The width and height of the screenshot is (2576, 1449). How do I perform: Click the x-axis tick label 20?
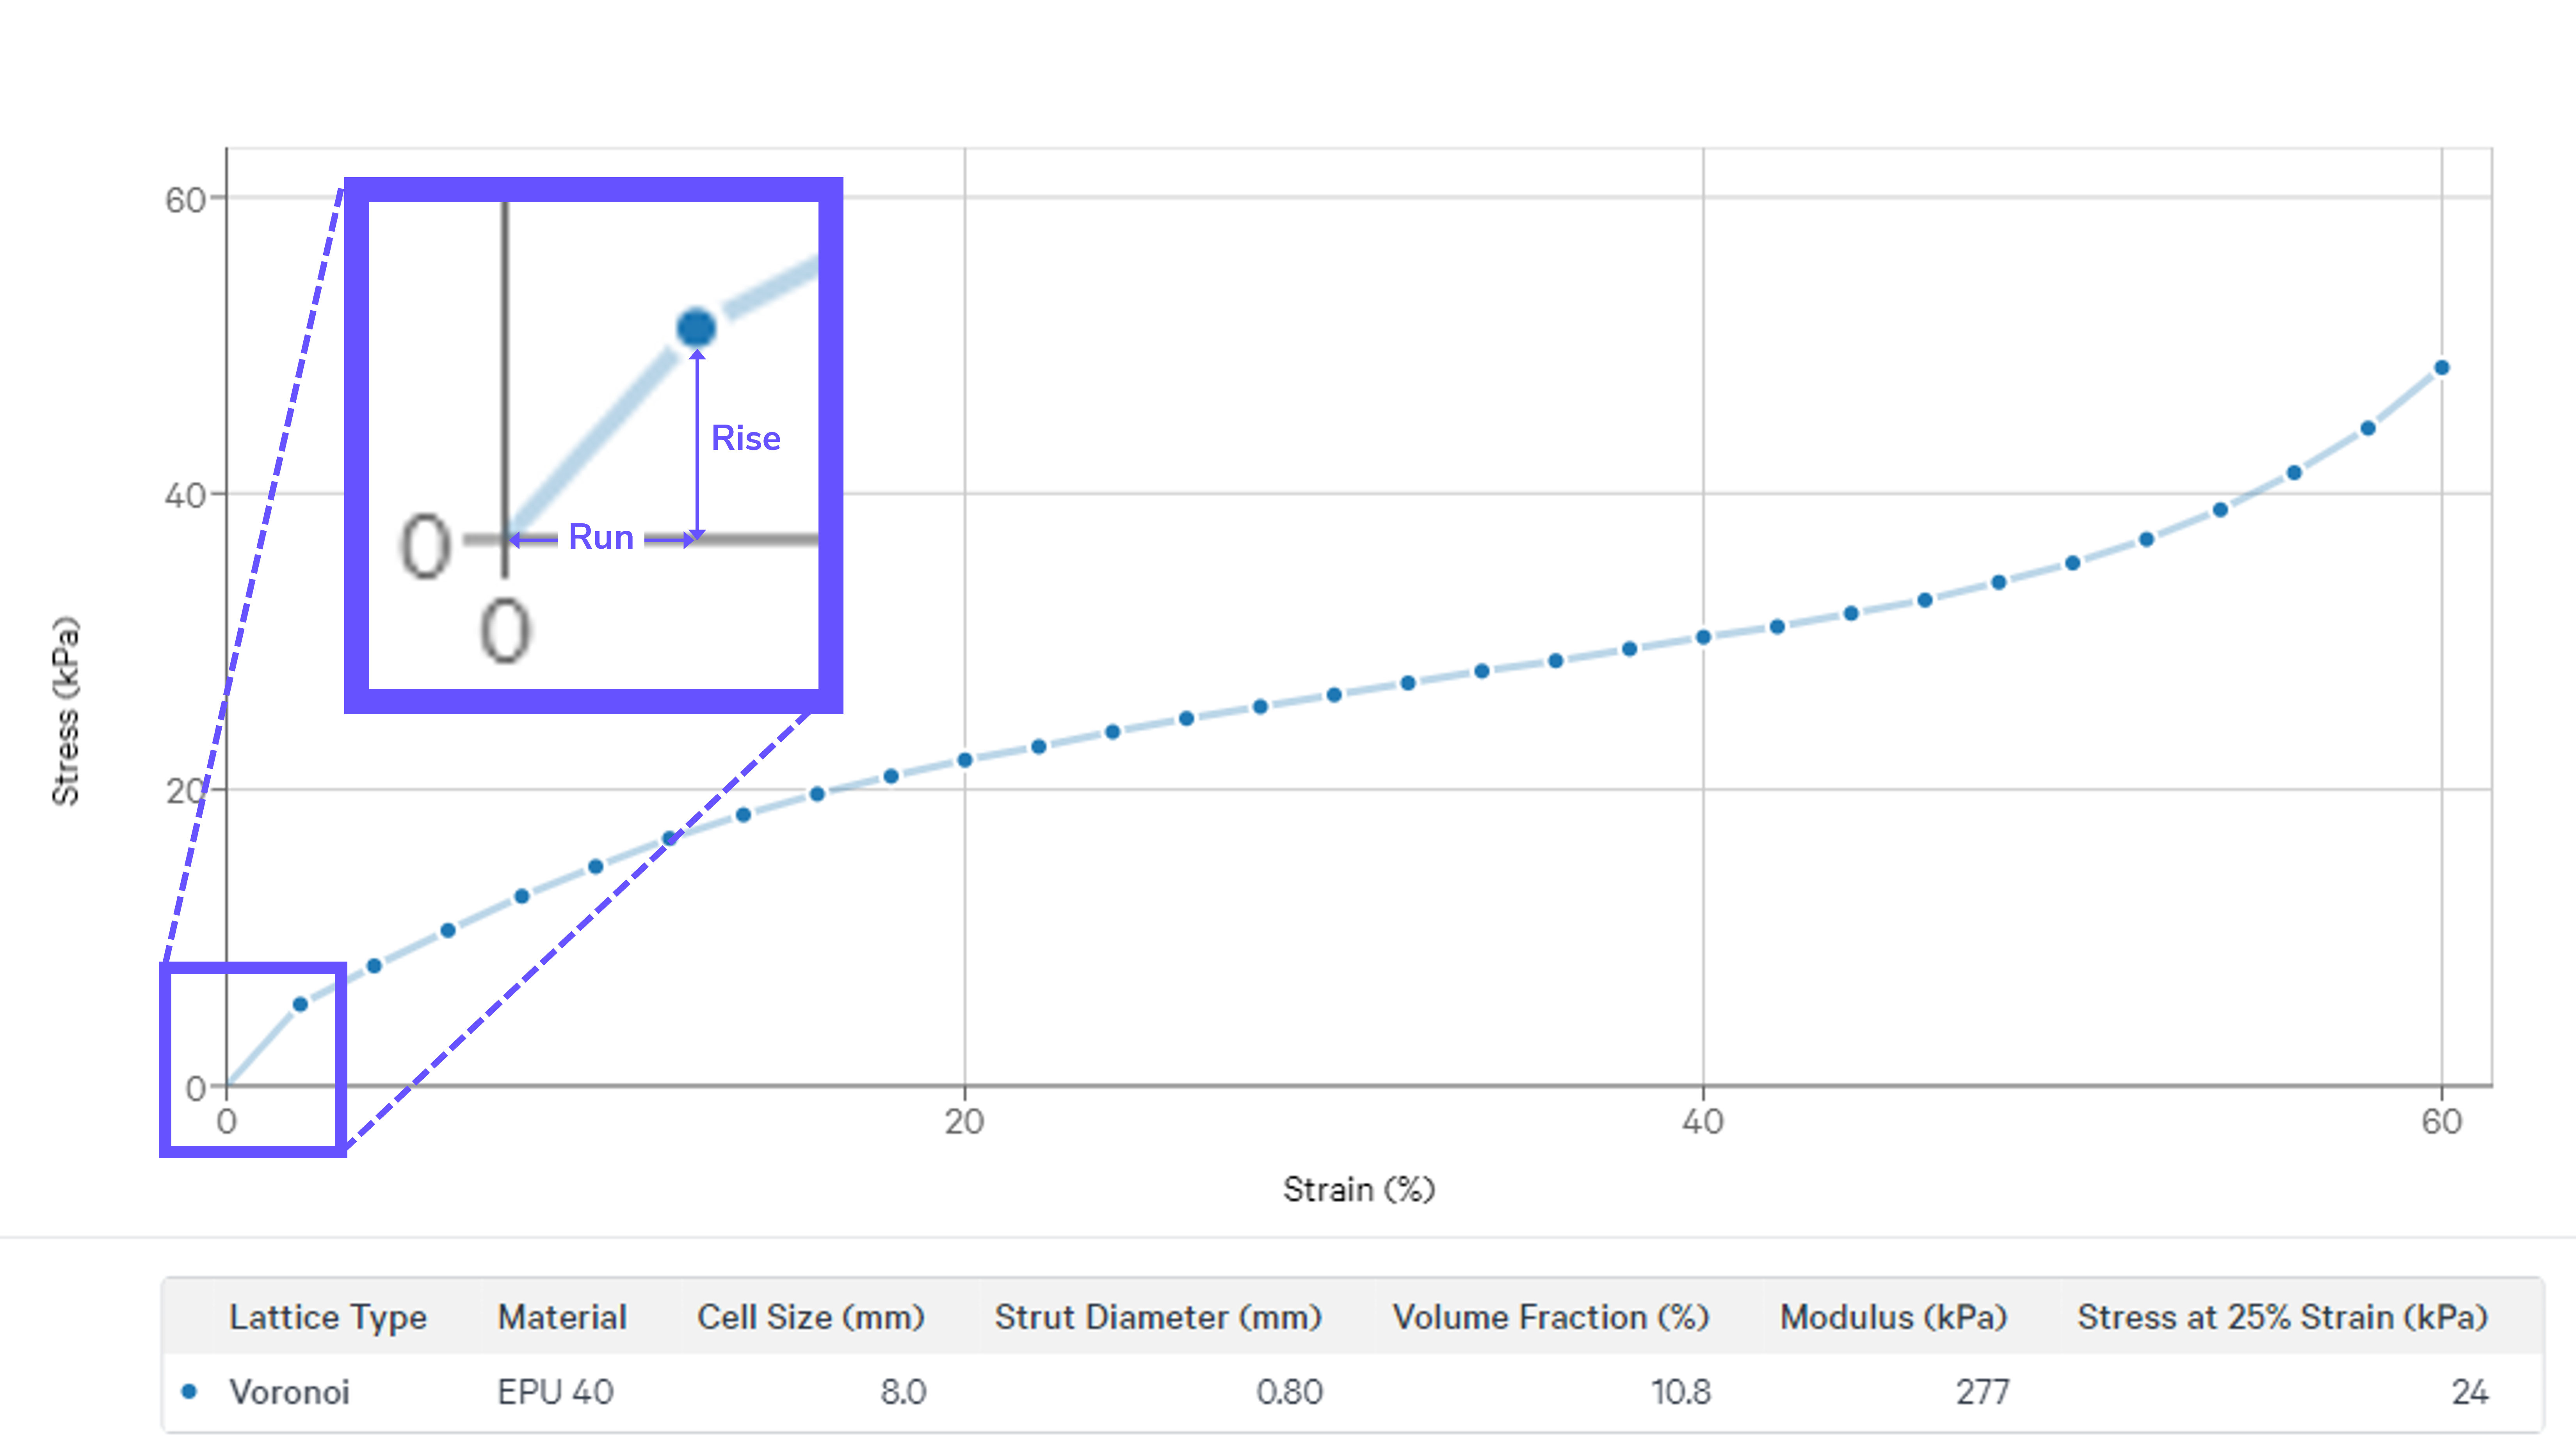tap(965, 1121)
